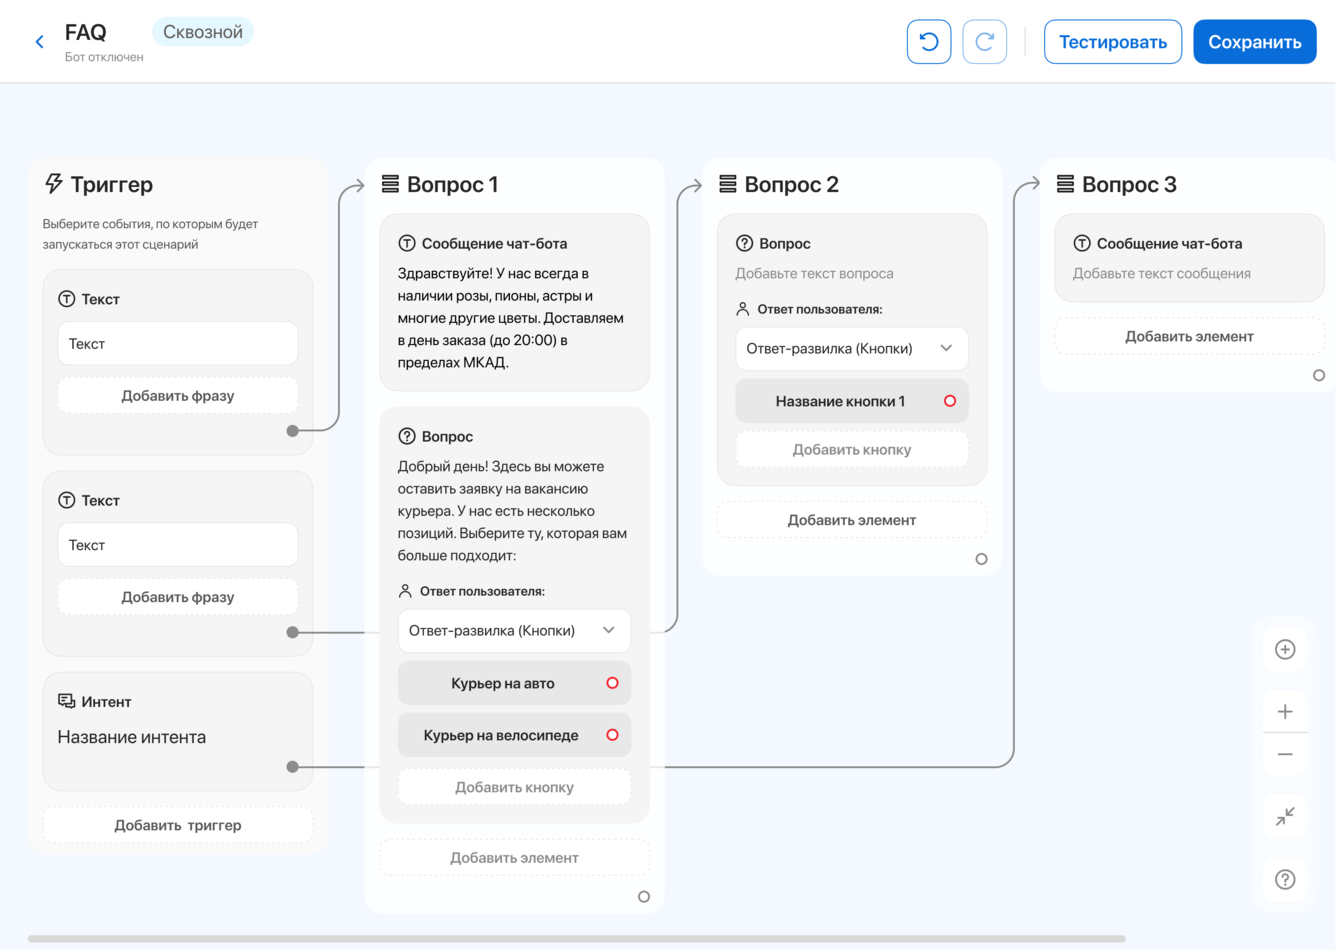1340x950 pixels.
Task: Click the collapse arrows fit-view icon
Action: [x=1285, y=816]
